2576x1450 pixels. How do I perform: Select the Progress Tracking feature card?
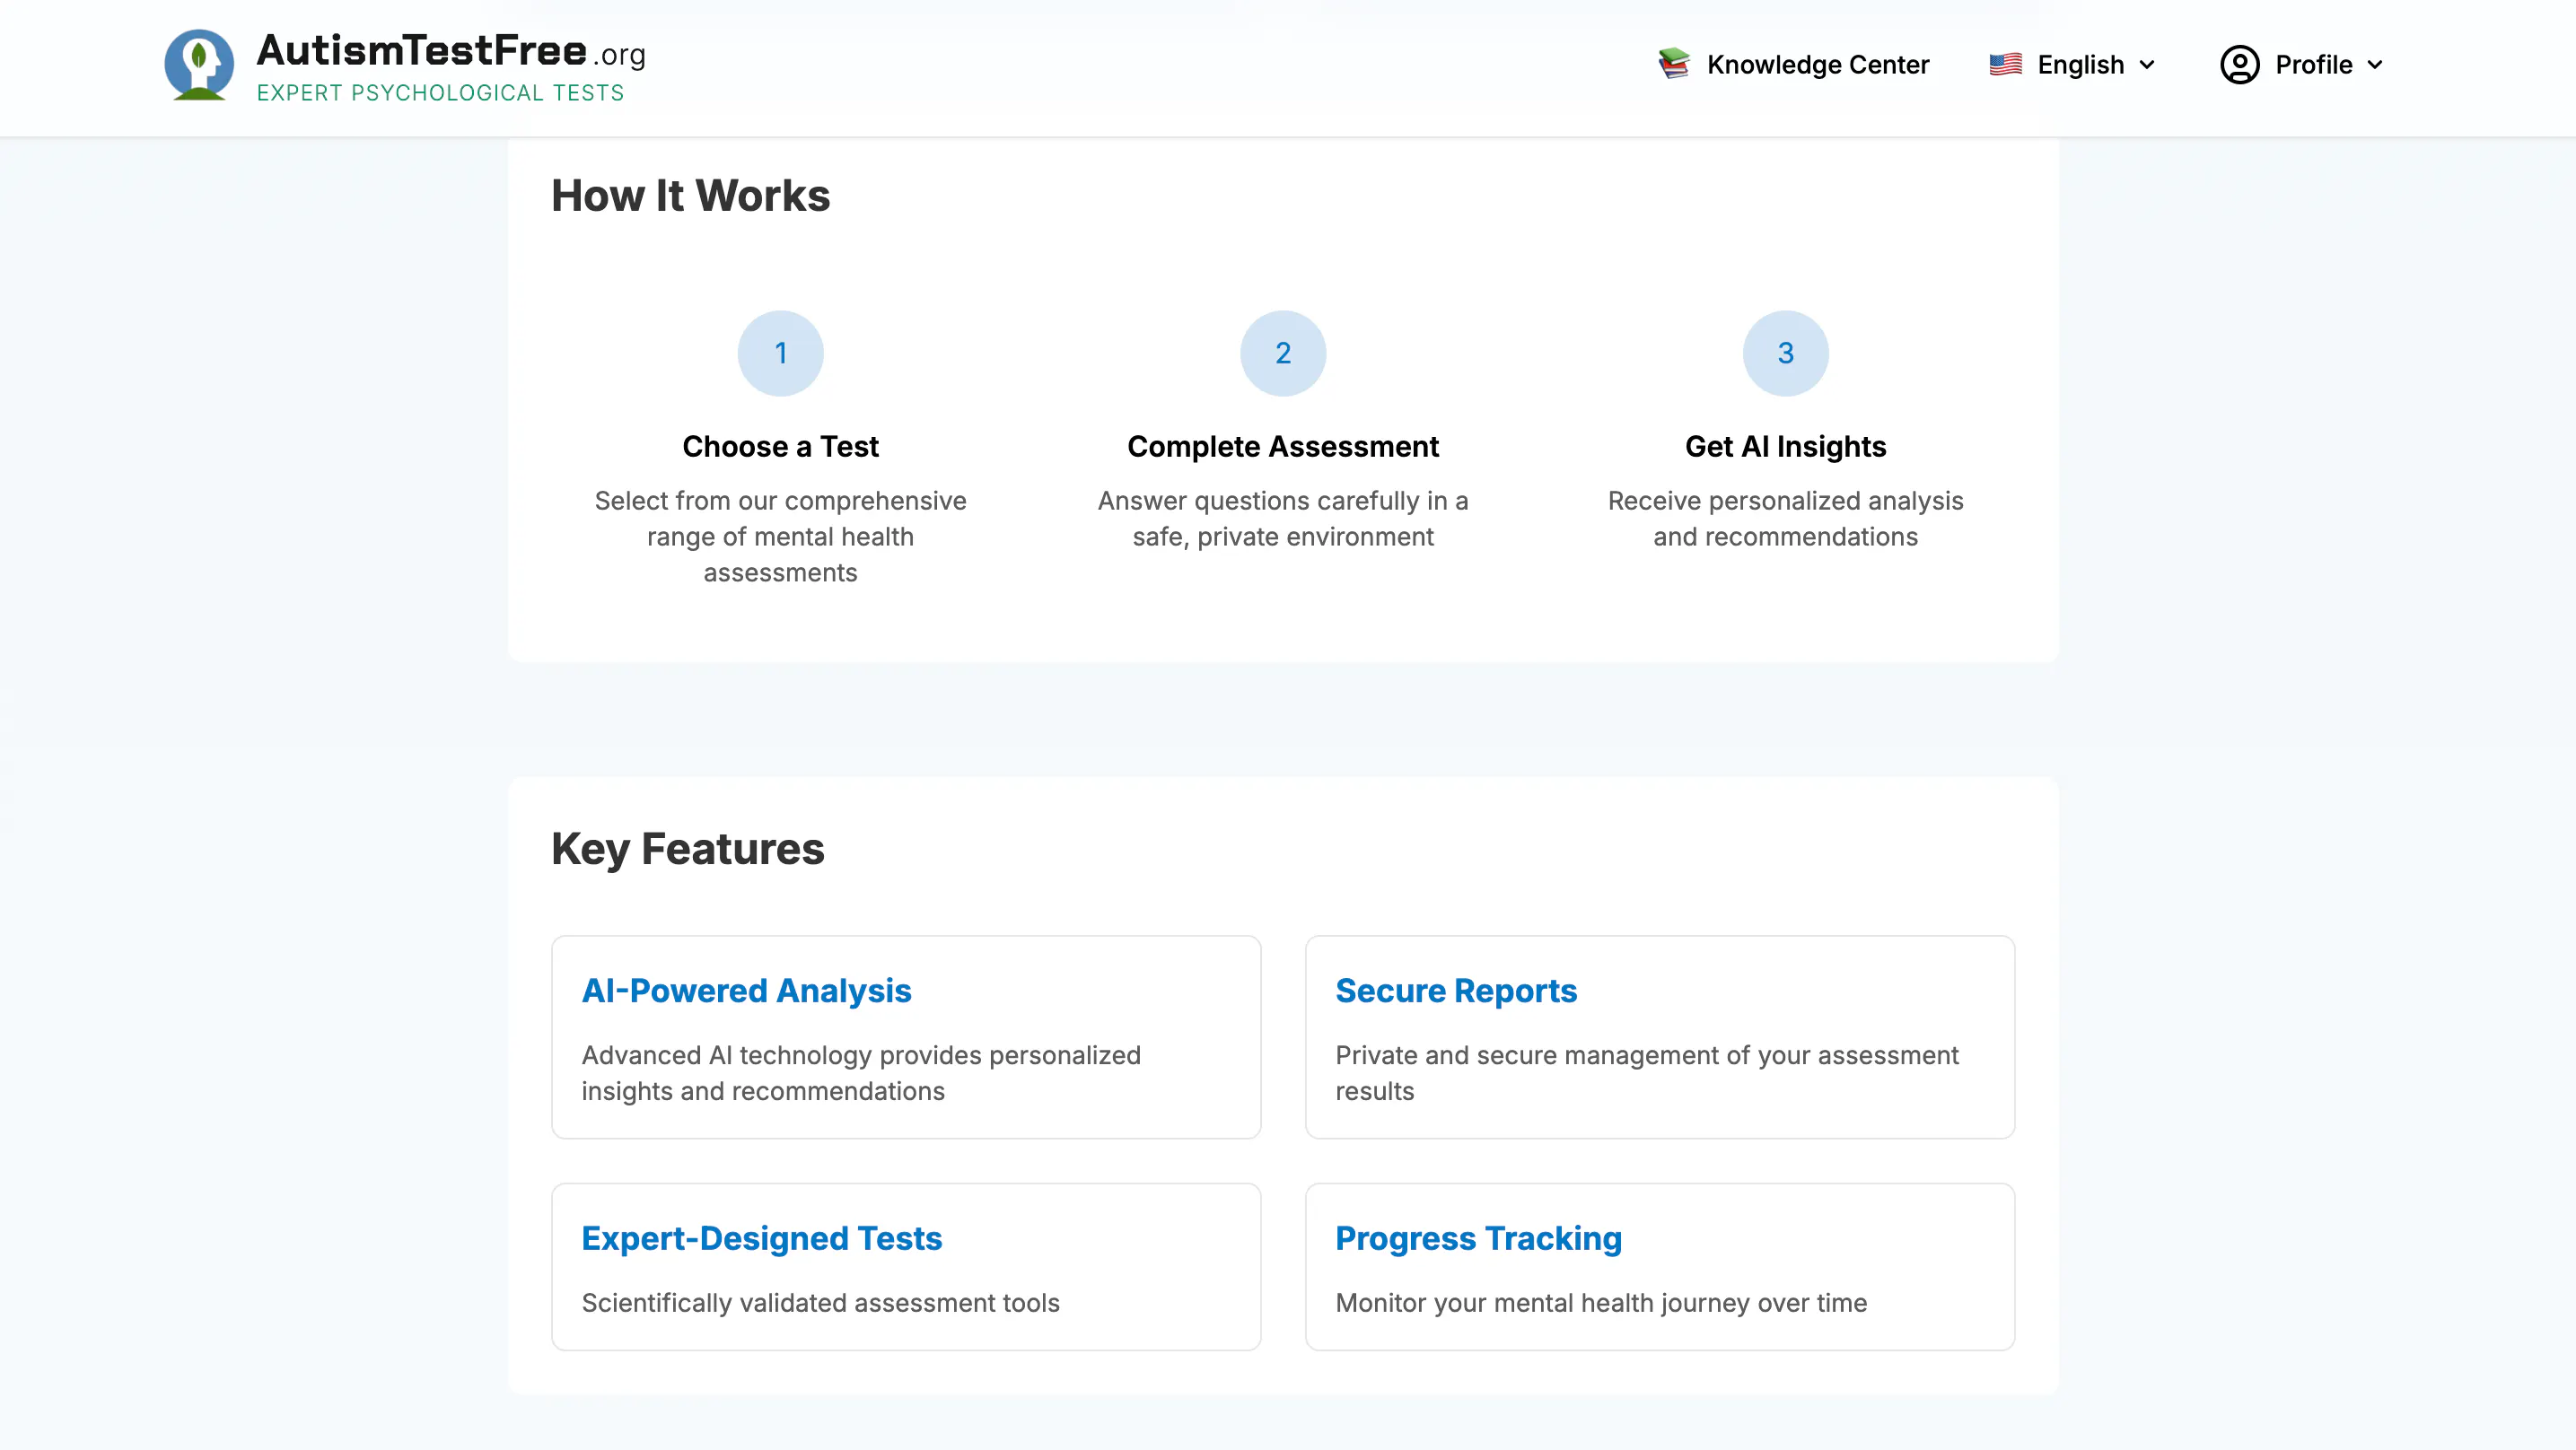(1659, 1267)
